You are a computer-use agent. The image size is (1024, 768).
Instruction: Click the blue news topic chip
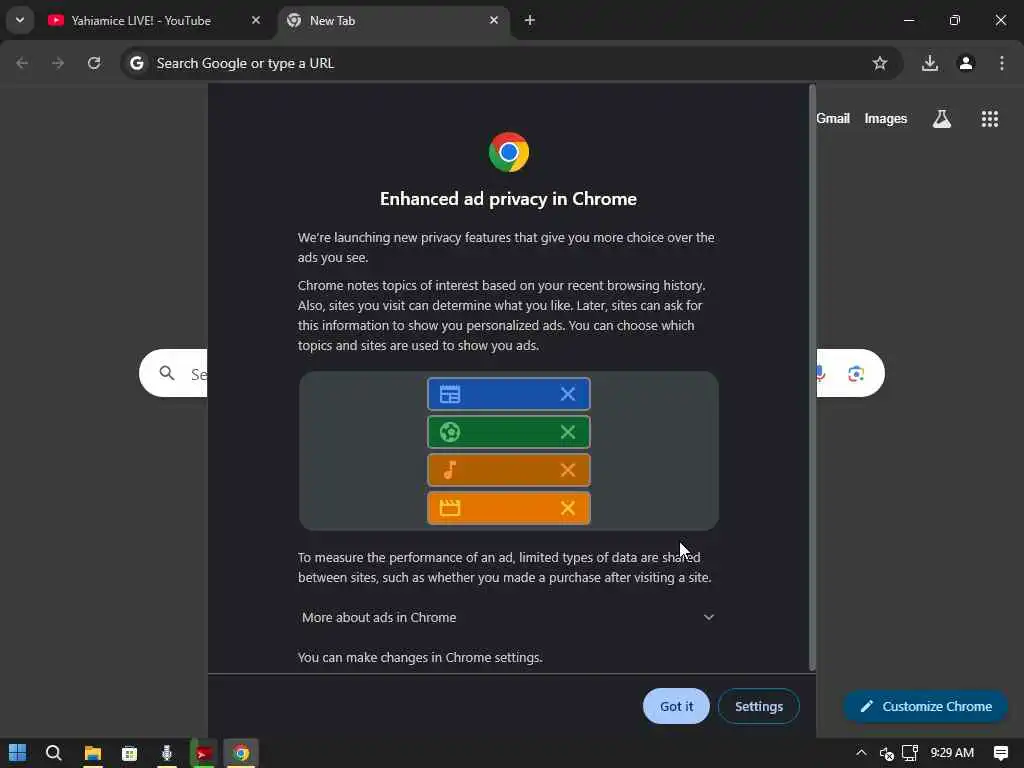point(508,394)
